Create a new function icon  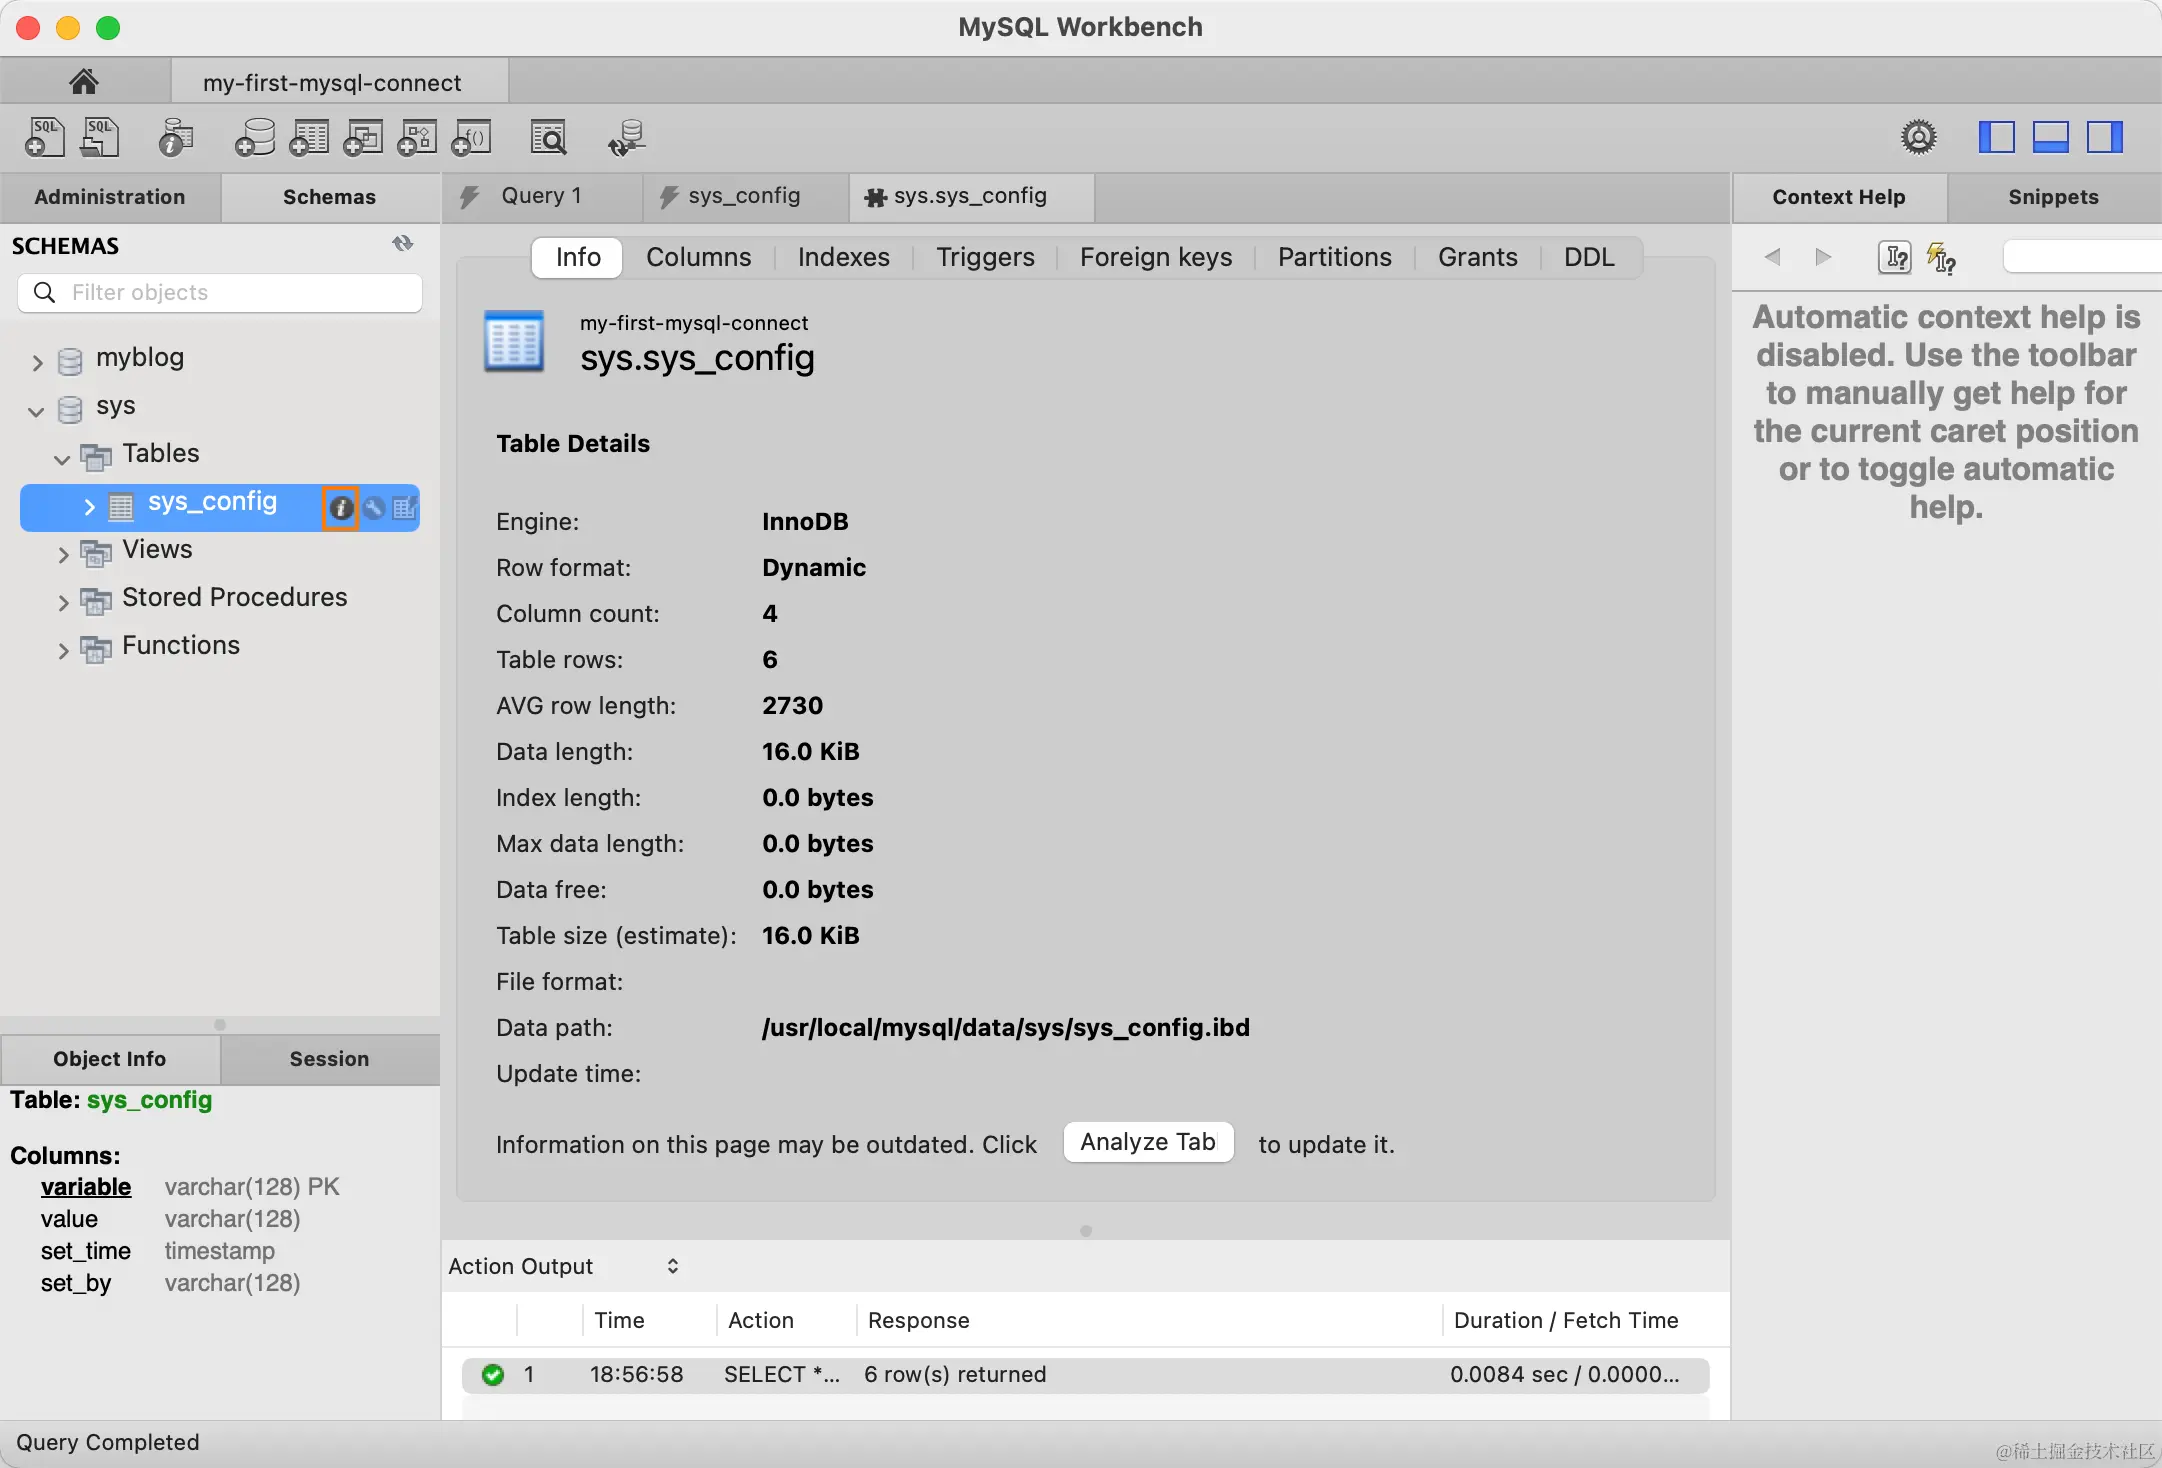tap(471, 137)
